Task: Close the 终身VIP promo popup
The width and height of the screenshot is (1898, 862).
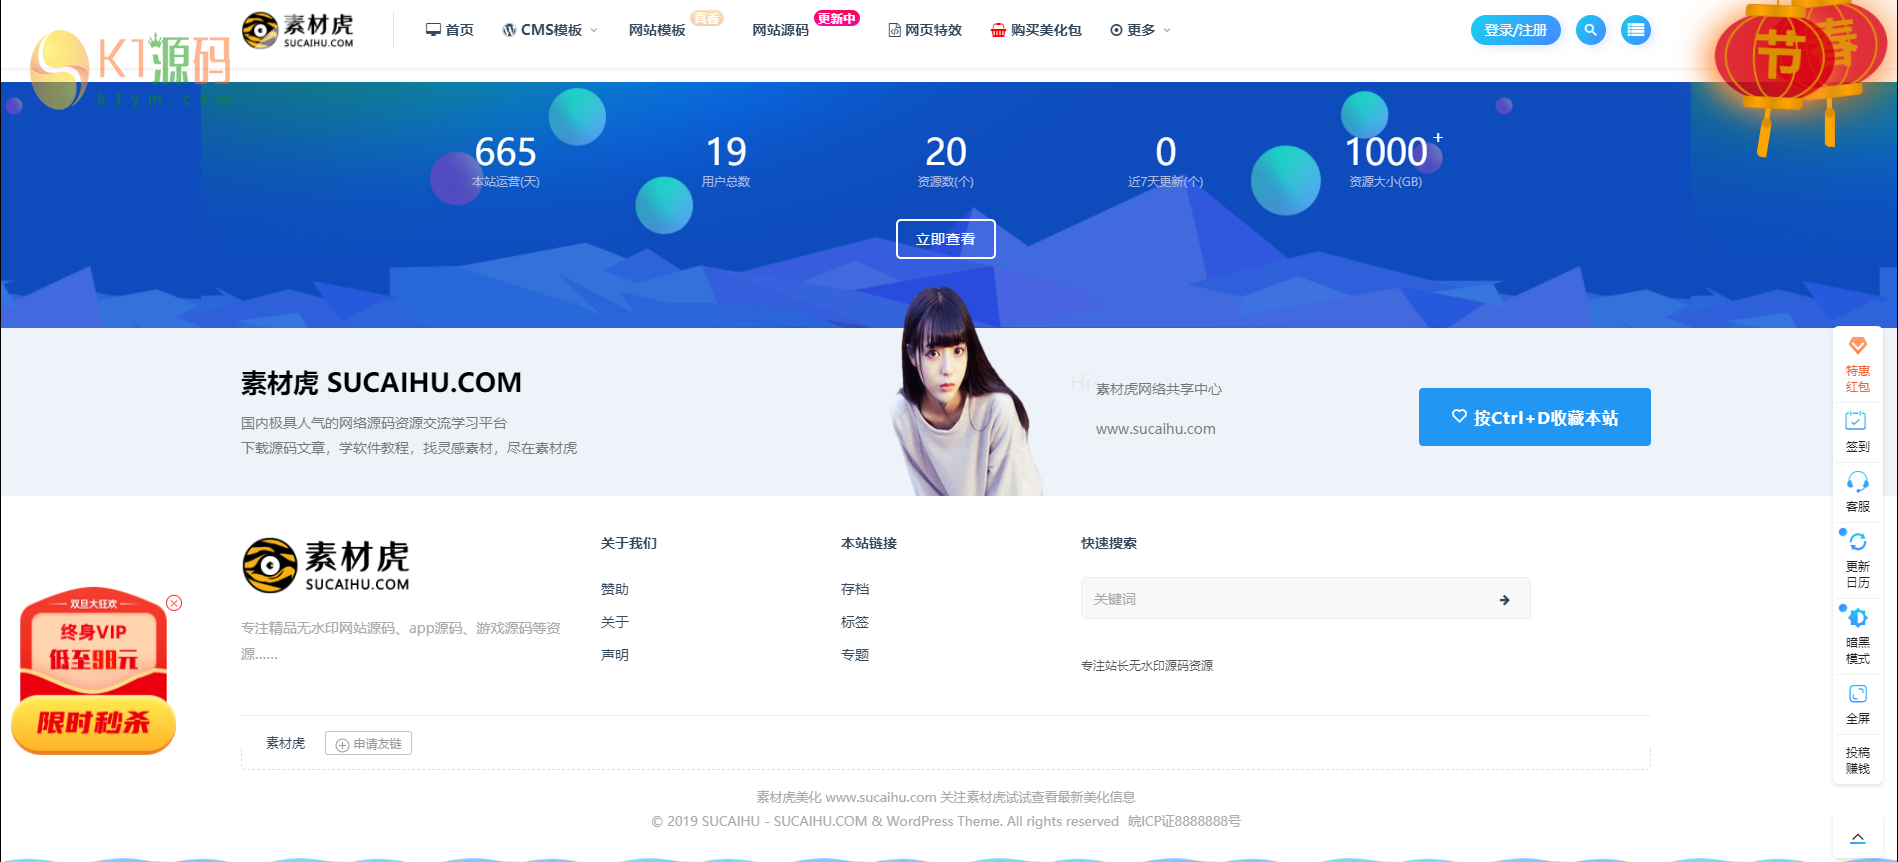Action: [174, 603]
